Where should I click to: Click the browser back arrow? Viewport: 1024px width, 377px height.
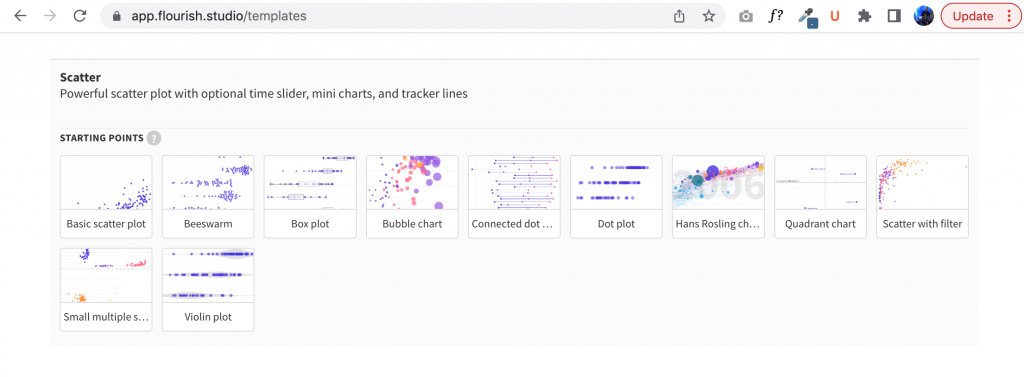[20, 16]
